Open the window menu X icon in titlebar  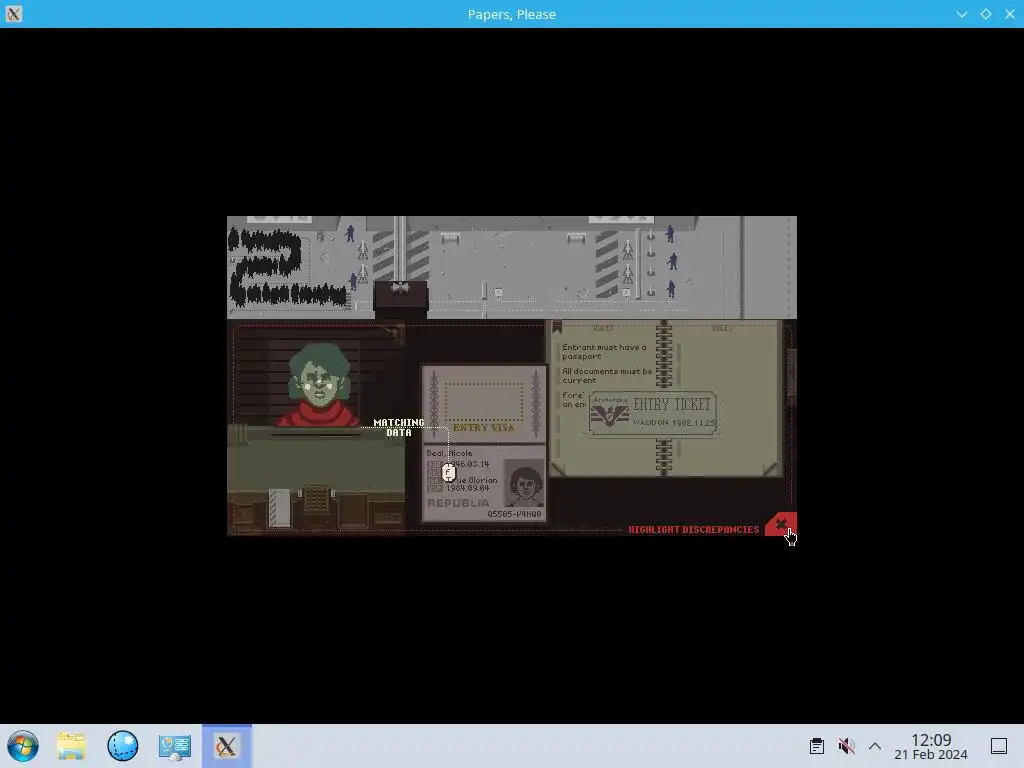pyautogui.click(x=14, y=14)
